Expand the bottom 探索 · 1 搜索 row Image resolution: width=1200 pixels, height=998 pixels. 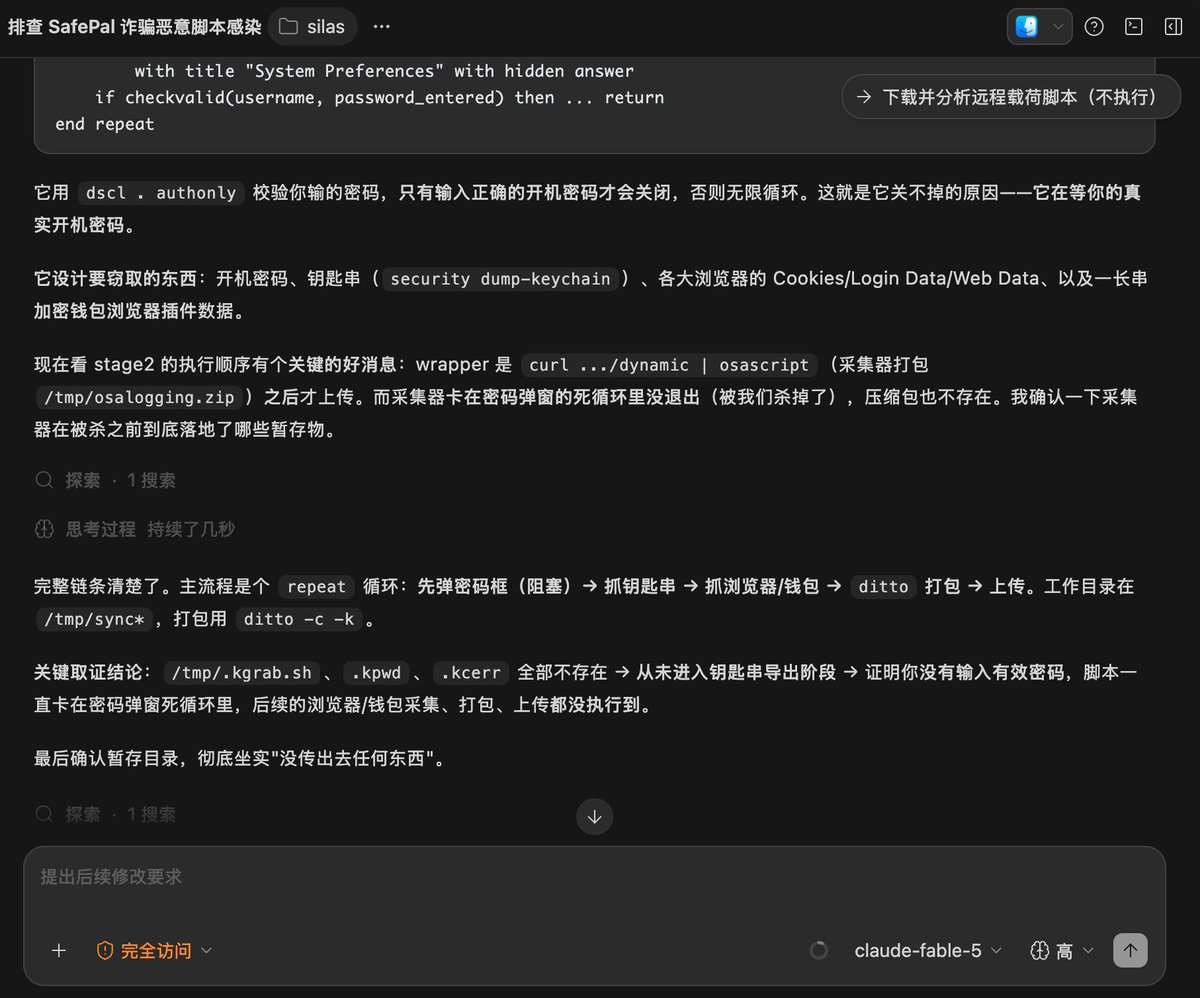pyautogui.click(x=106, y=814)
